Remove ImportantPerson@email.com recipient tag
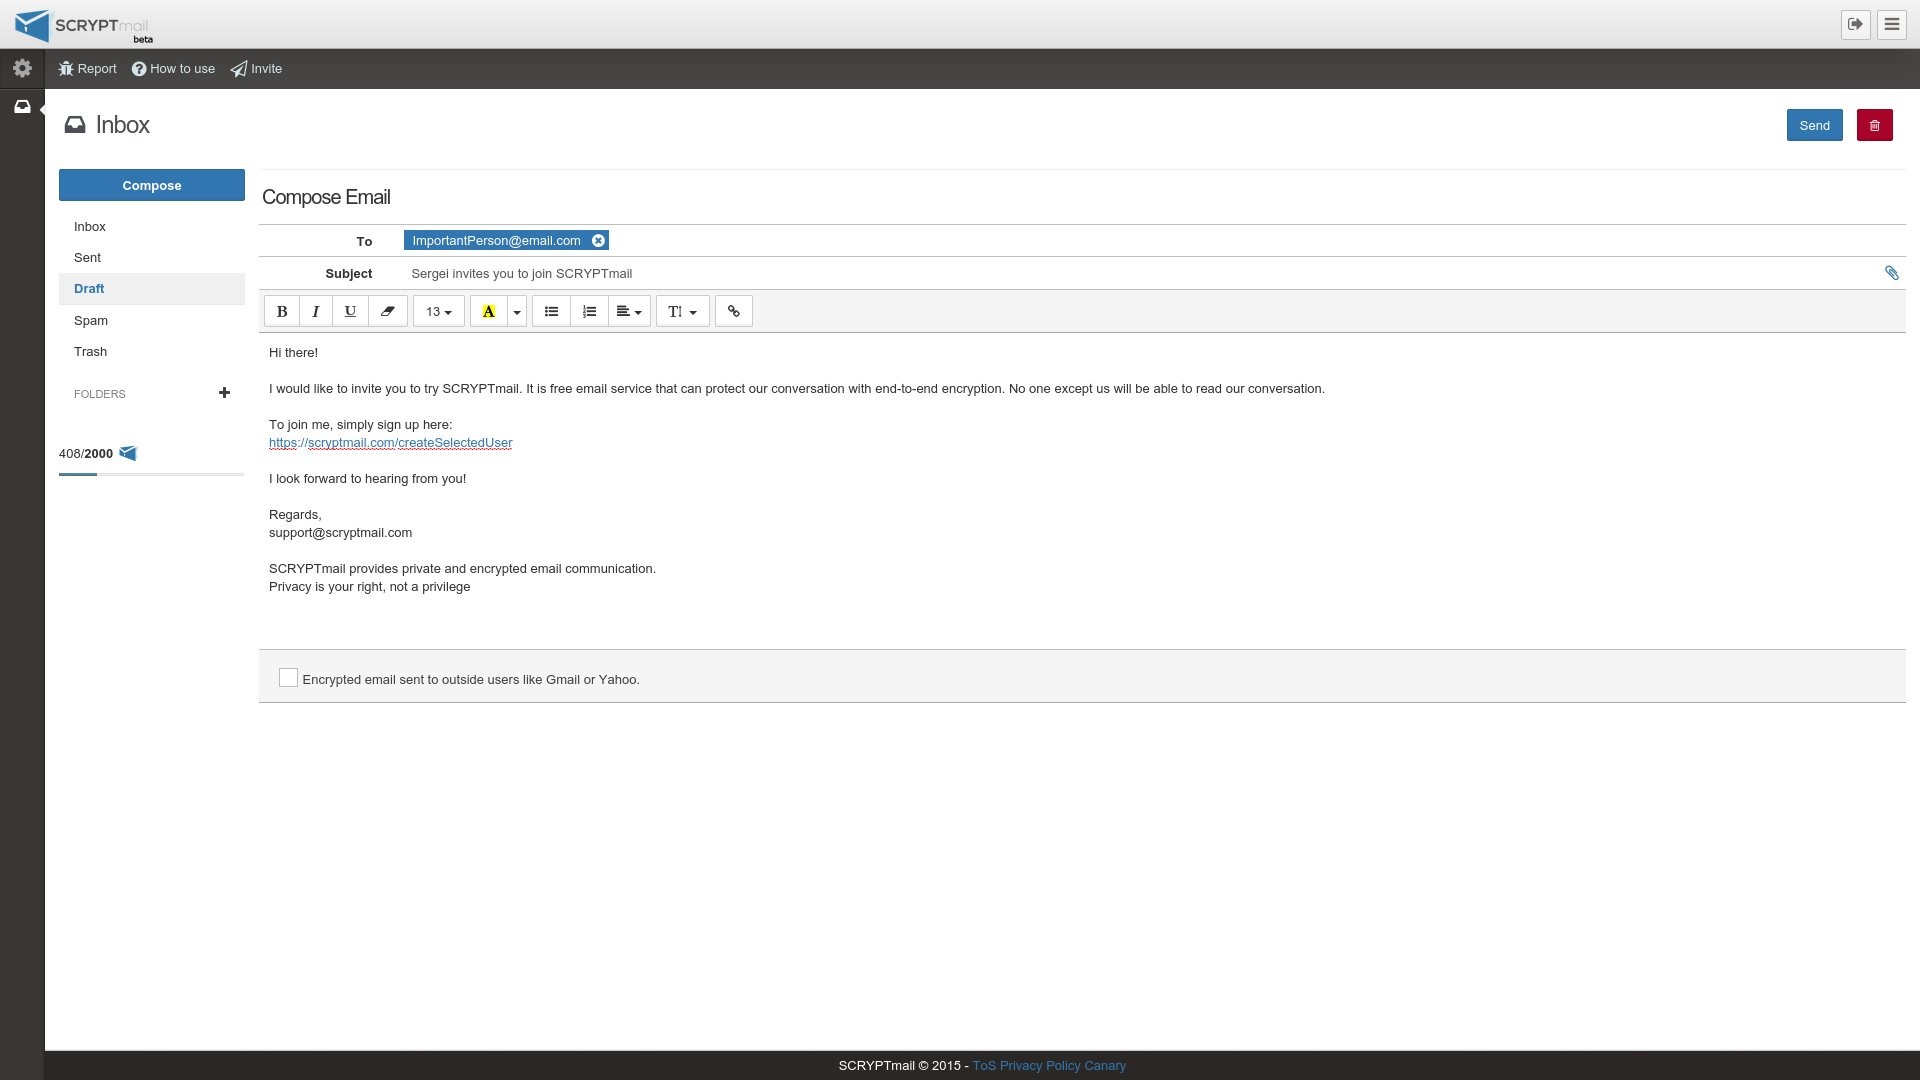 click(x=598, y=241)
